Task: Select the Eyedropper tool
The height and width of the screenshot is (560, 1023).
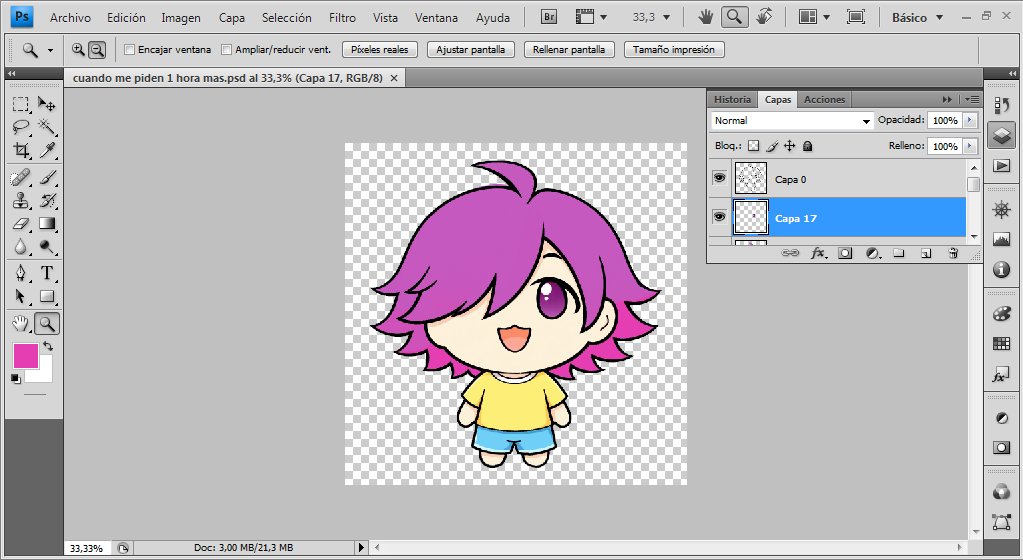Action: (46, 150)
